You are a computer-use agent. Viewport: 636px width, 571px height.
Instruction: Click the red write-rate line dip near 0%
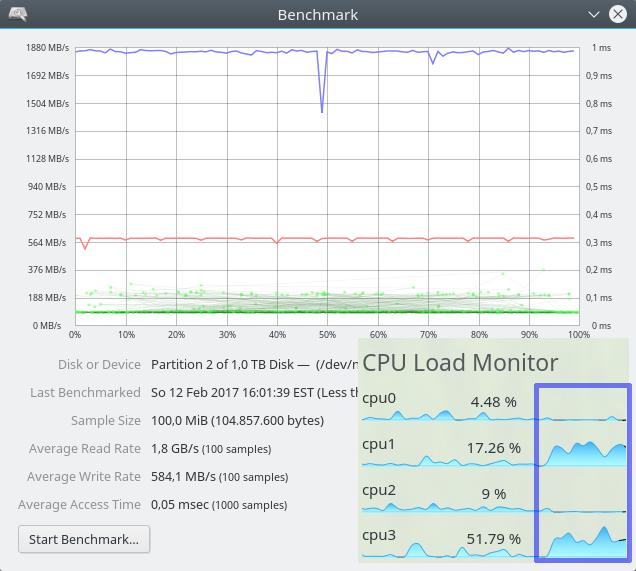point(85,245)
